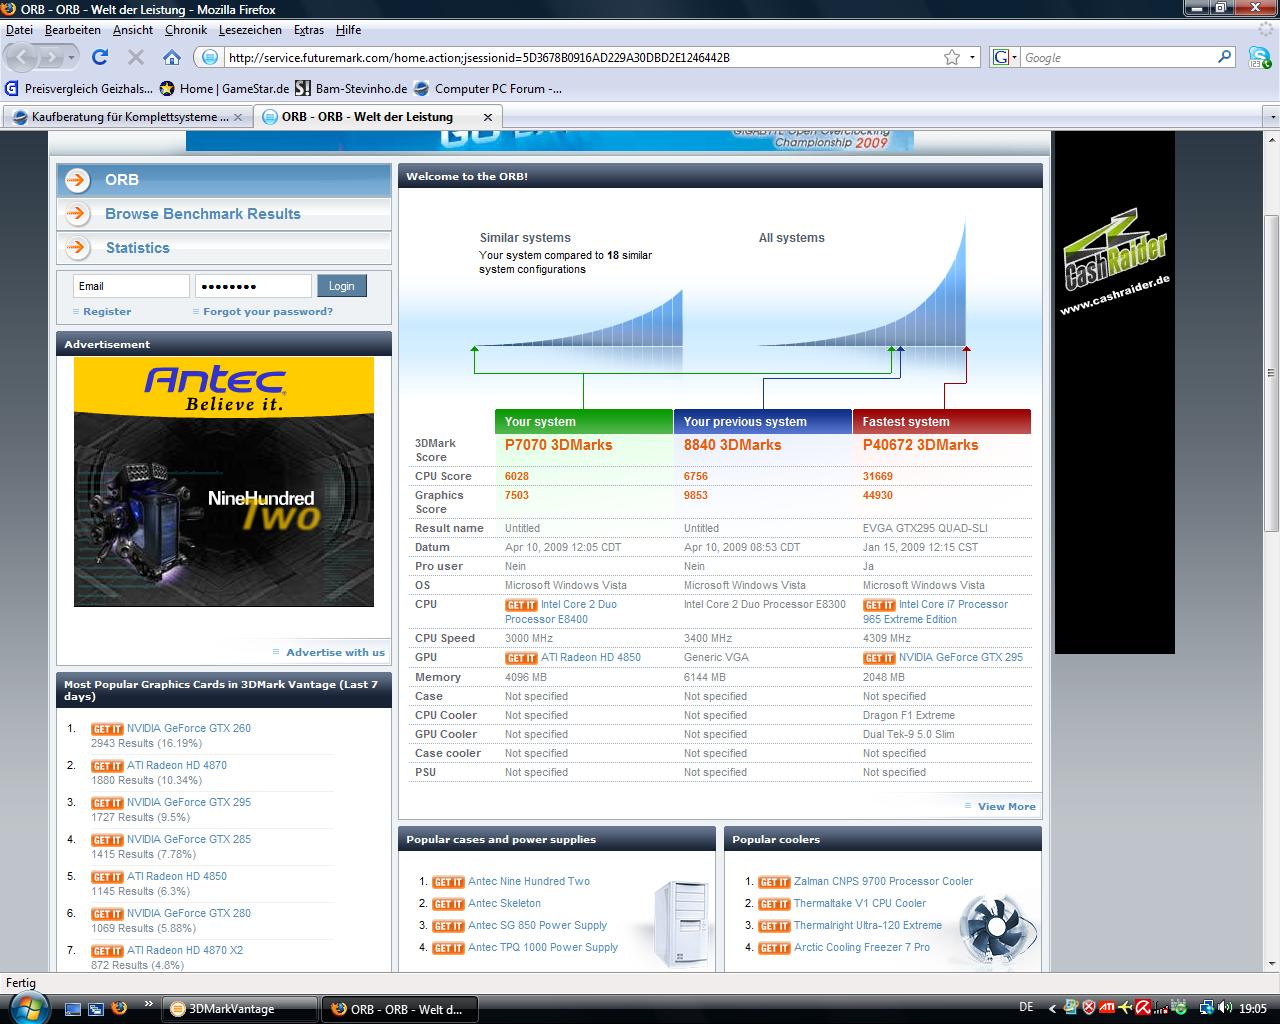Screen dimensions: 1280x1024
Task: Open the Bearbeiten menu
Action: pyautogui.click(x=72, y=30)
